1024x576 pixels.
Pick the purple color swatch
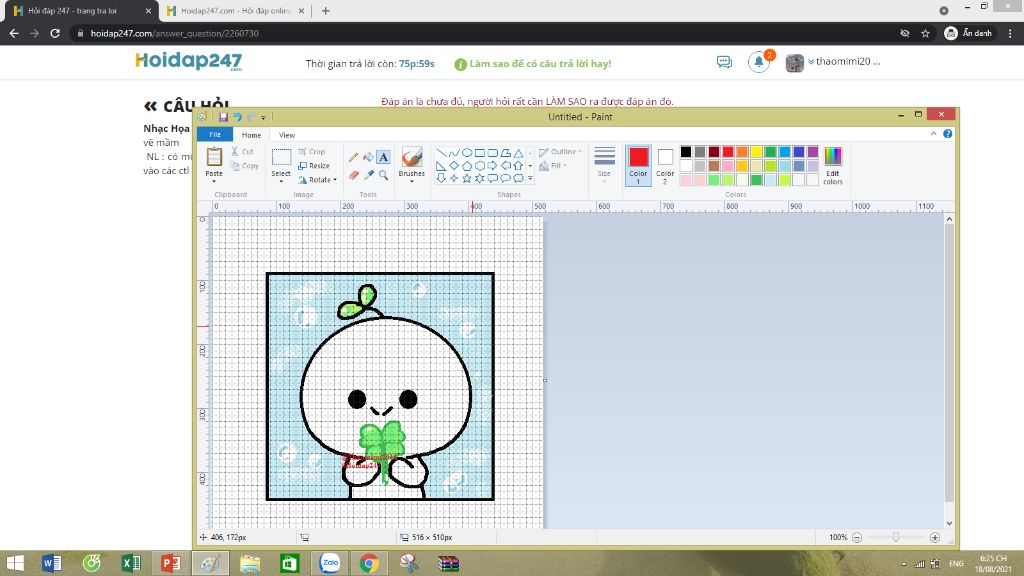[x=812, y=152]
